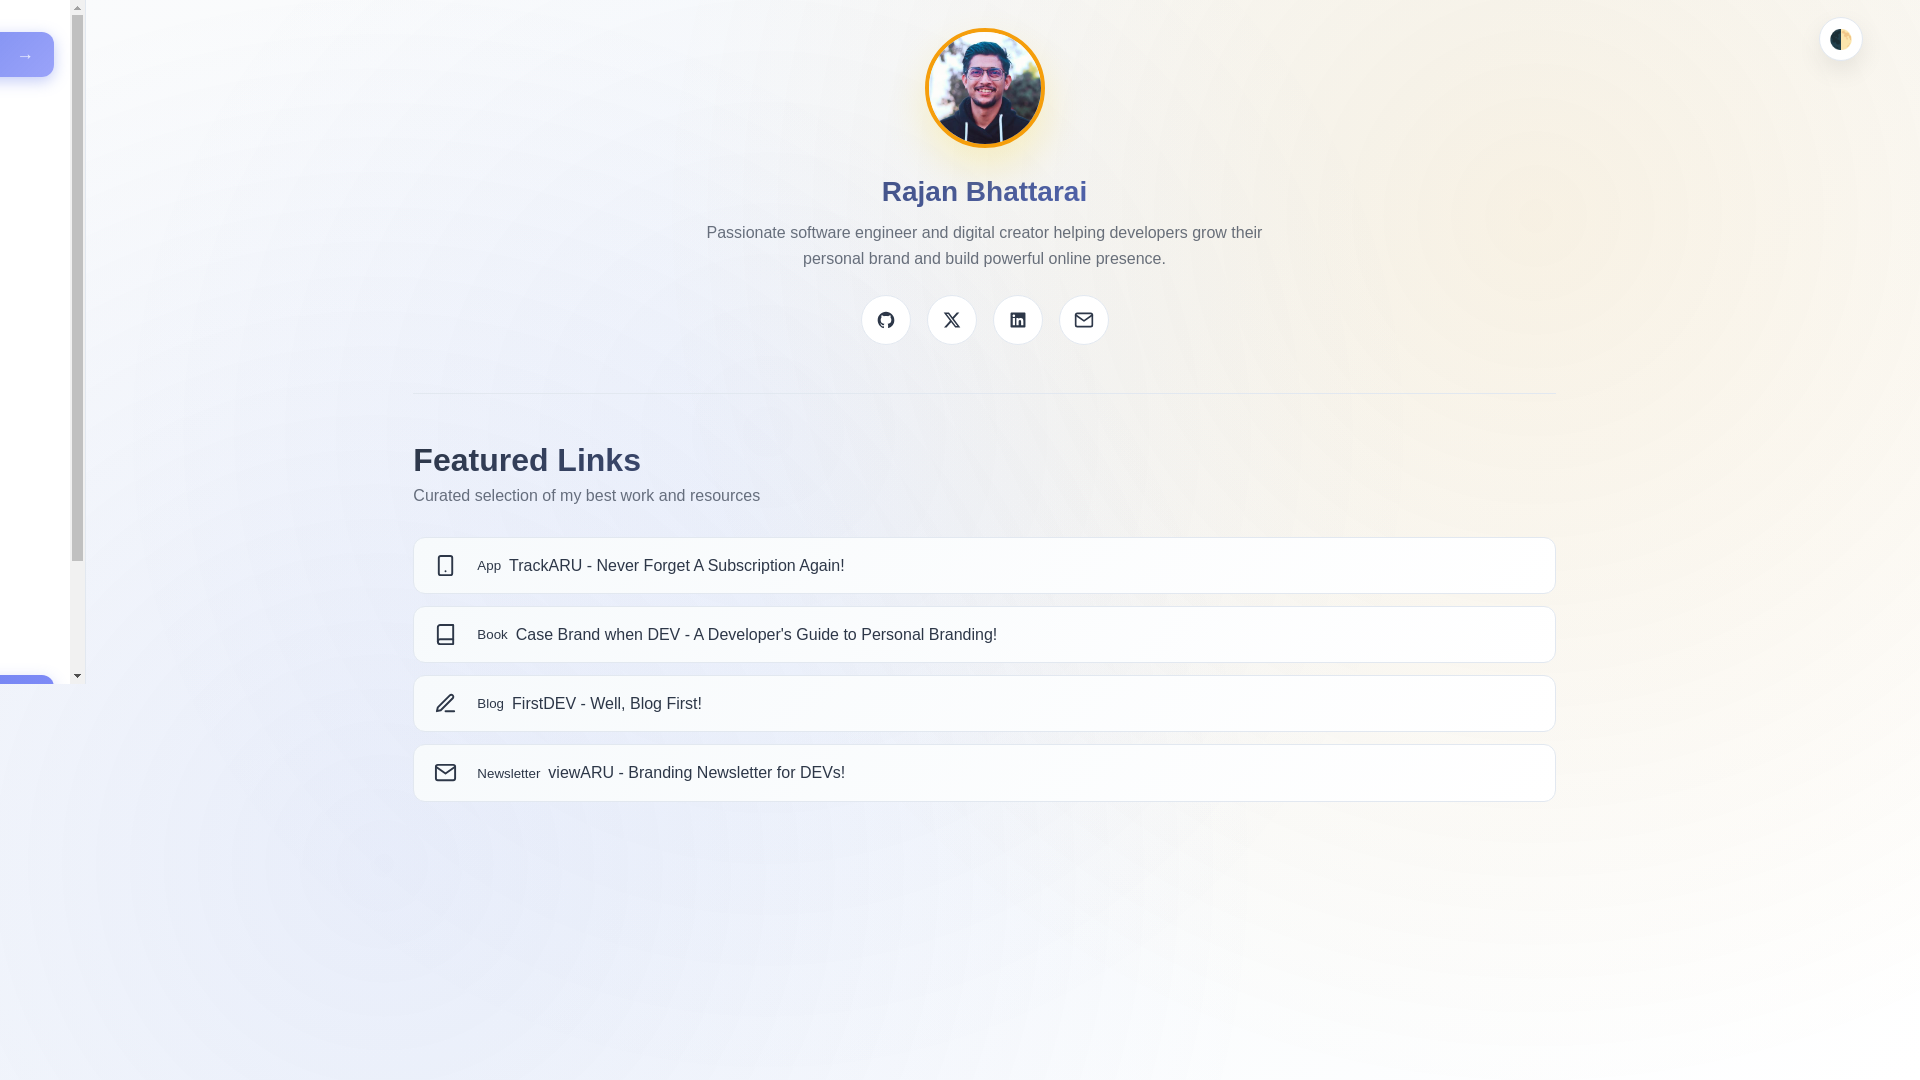Image resolution: width=1920 pixels, height=1080 pixels.
Task: Click the mail icon on viewARU card
Action: [445, 773]
